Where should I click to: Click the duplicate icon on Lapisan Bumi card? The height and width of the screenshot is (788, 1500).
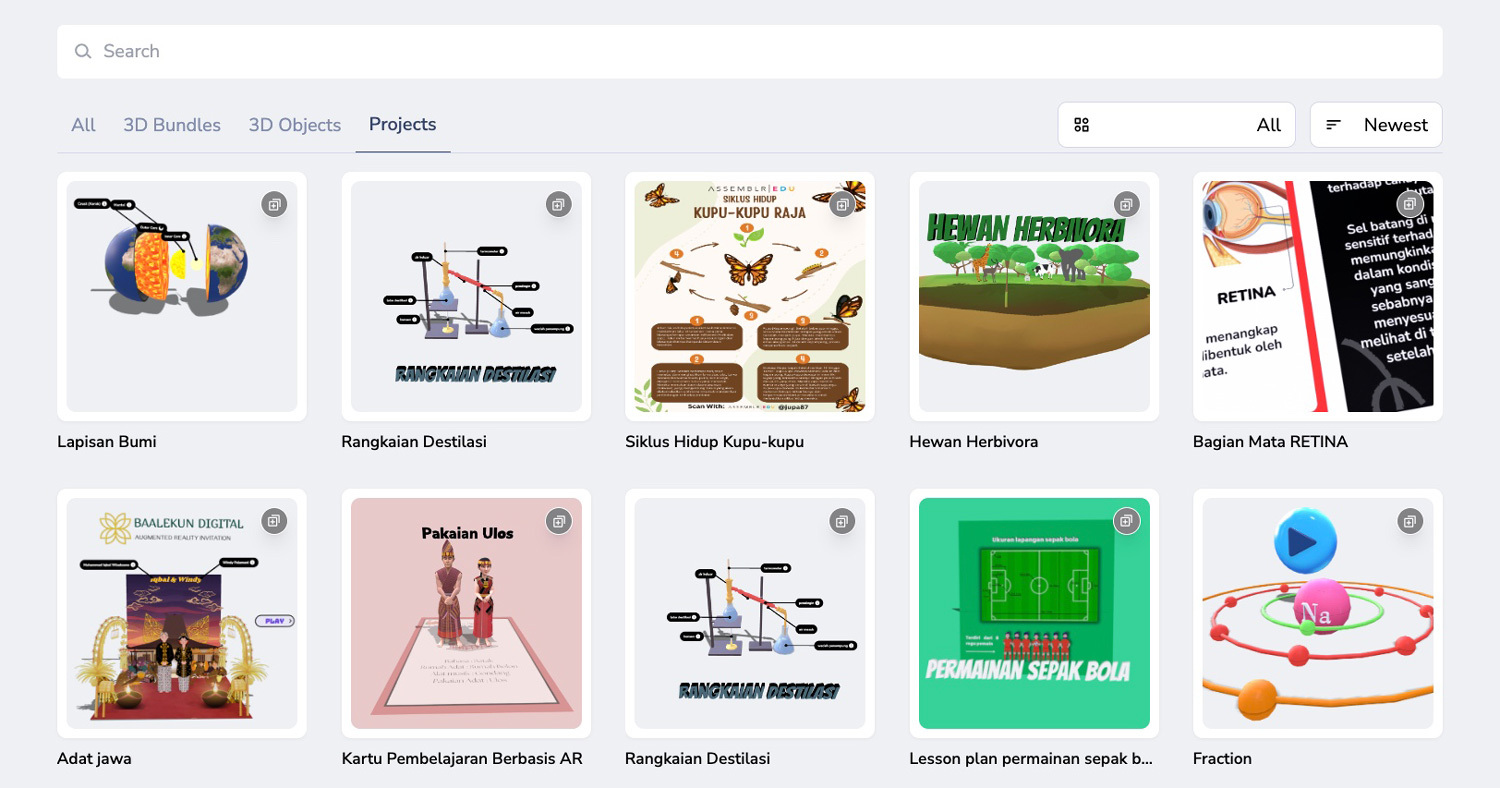click(x=275, y=204)
